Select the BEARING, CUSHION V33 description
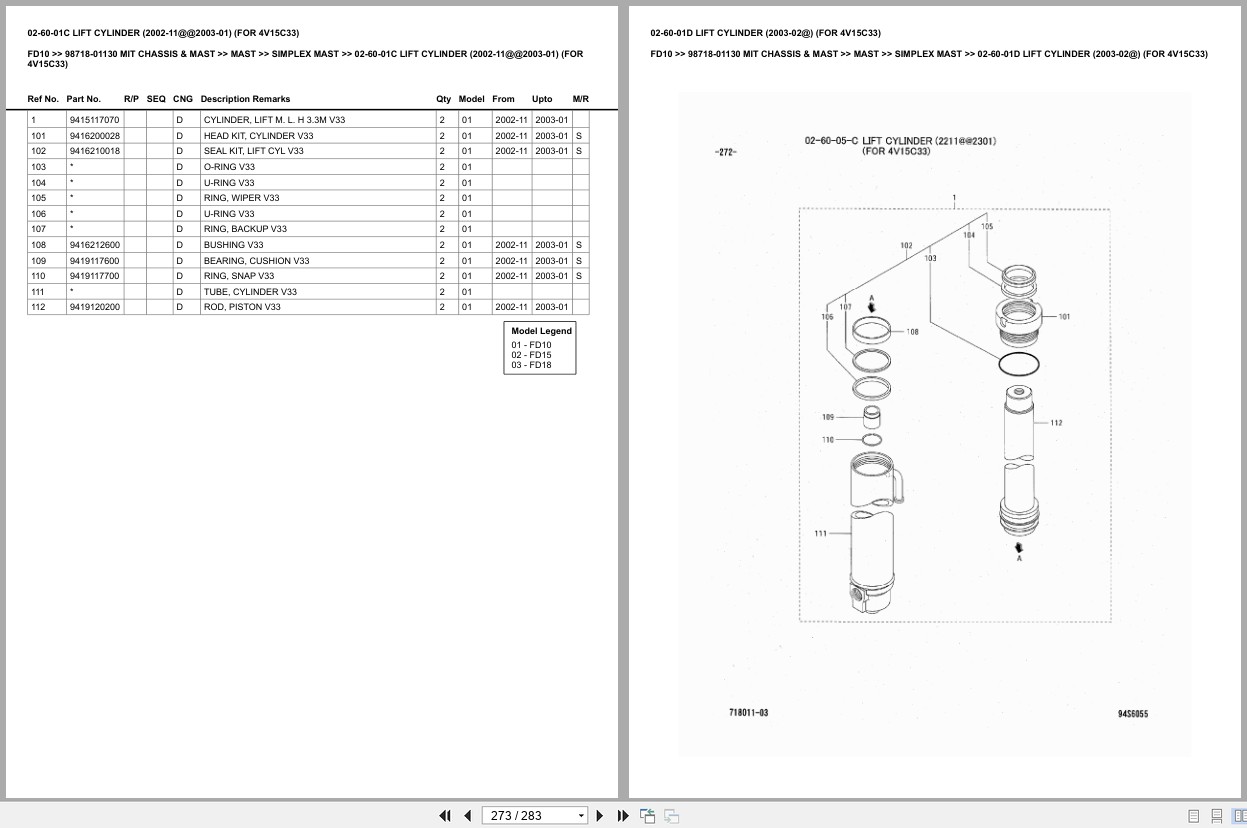The image size is (1247, 828). click(256, 261)
